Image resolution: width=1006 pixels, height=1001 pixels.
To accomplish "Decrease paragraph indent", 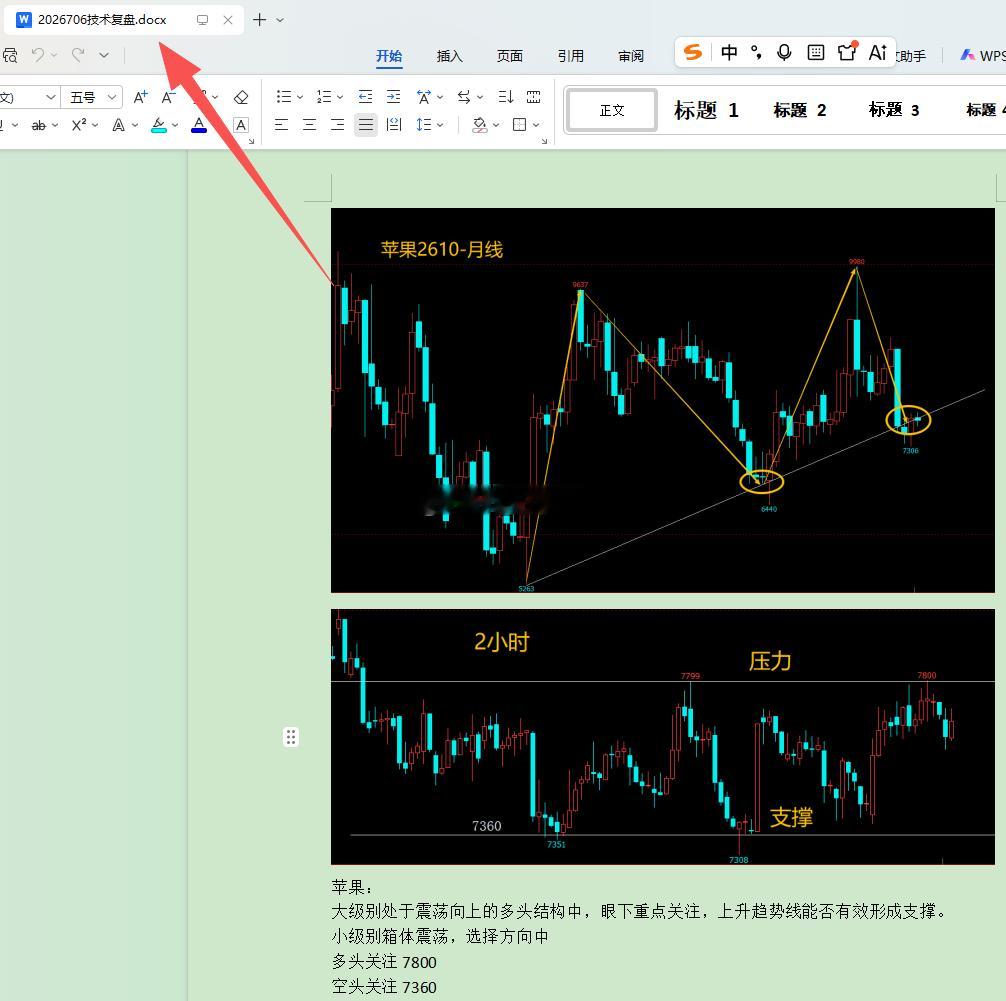I will click(366, 97).
